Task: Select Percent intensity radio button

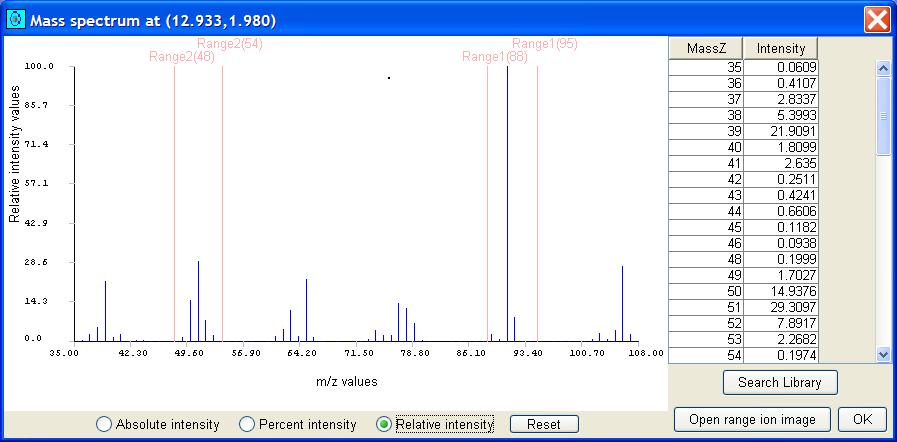Action: tap(247, 424)
